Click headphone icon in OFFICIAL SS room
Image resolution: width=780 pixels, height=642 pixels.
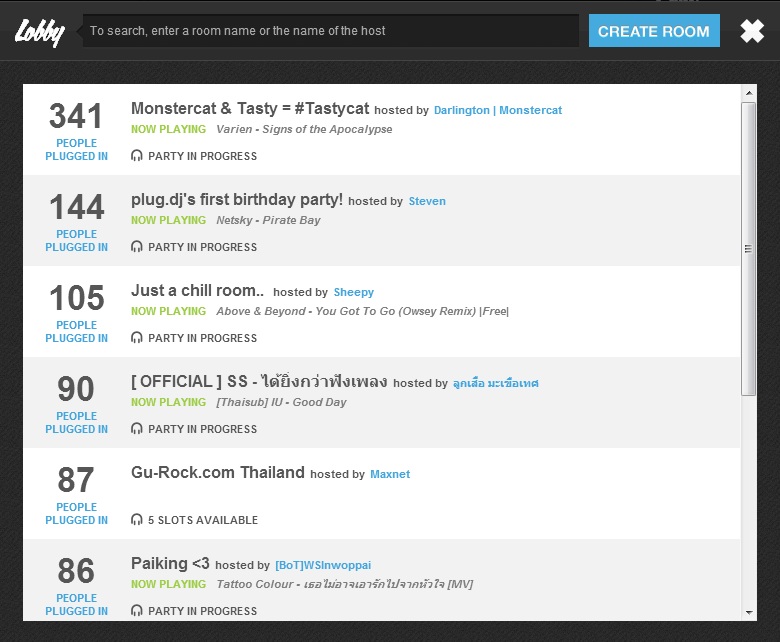coord(136,429)
